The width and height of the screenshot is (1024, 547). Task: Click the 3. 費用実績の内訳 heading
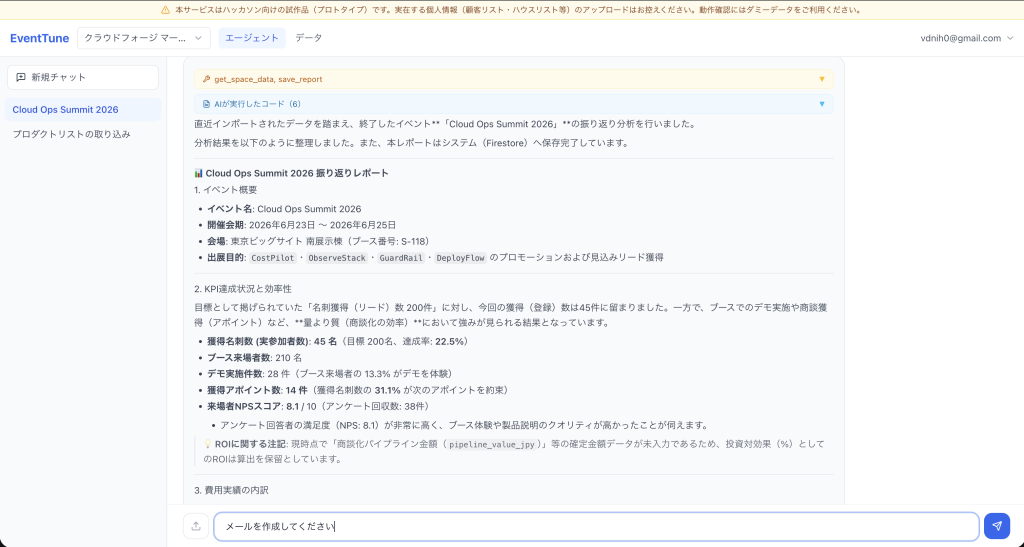231,490
